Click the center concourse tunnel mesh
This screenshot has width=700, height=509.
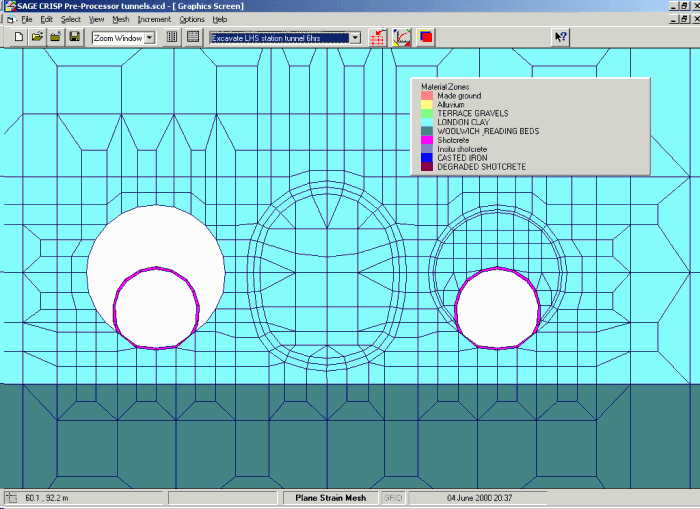pos(327,271)
